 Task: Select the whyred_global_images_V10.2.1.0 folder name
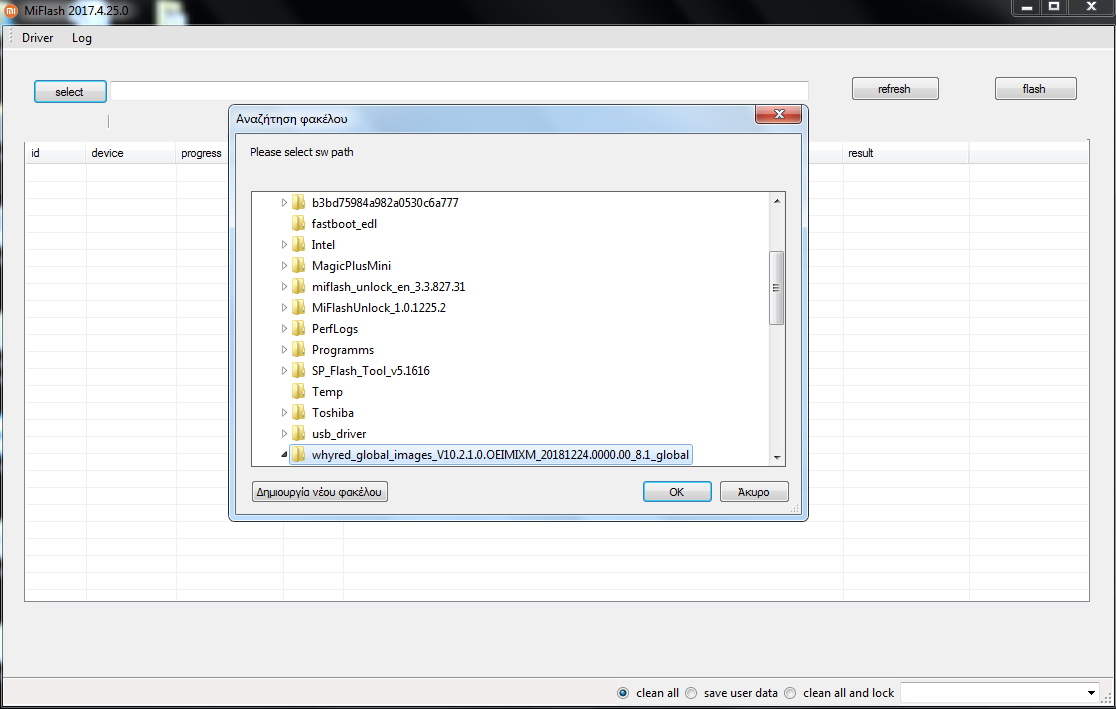click(x=500, y=454)
